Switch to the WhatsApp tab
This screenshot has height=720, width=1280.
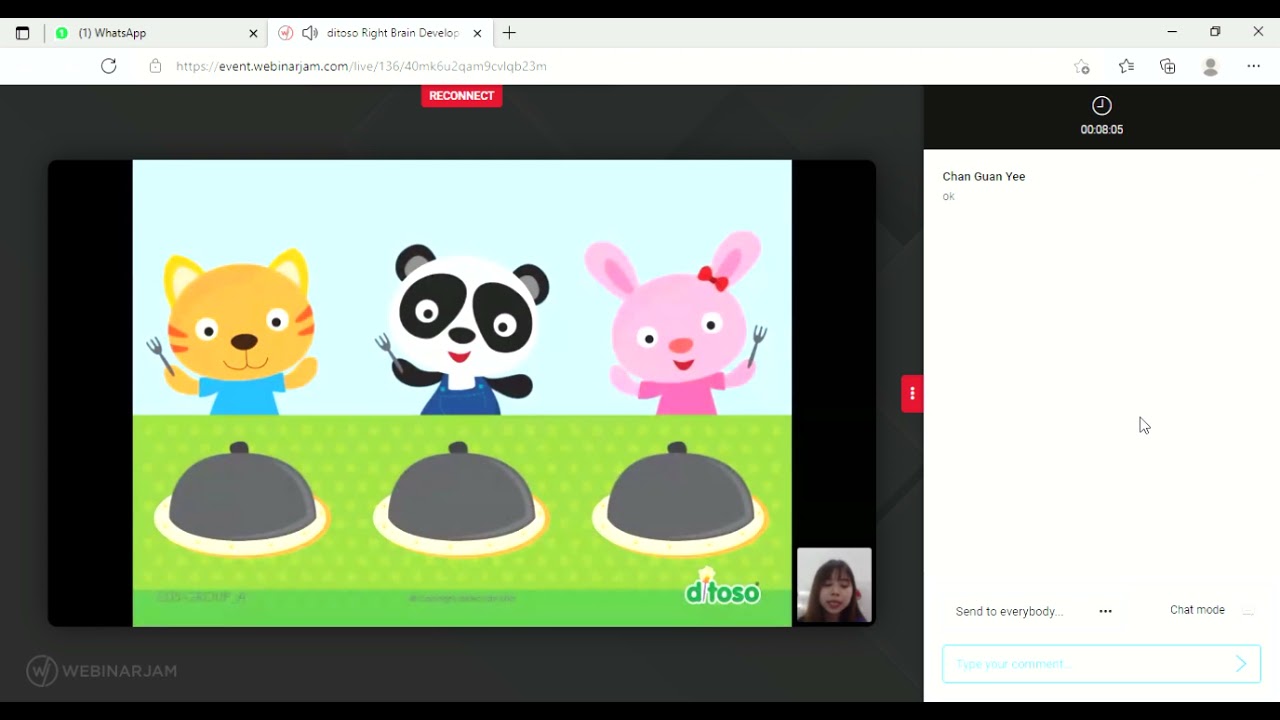[157, 33]
